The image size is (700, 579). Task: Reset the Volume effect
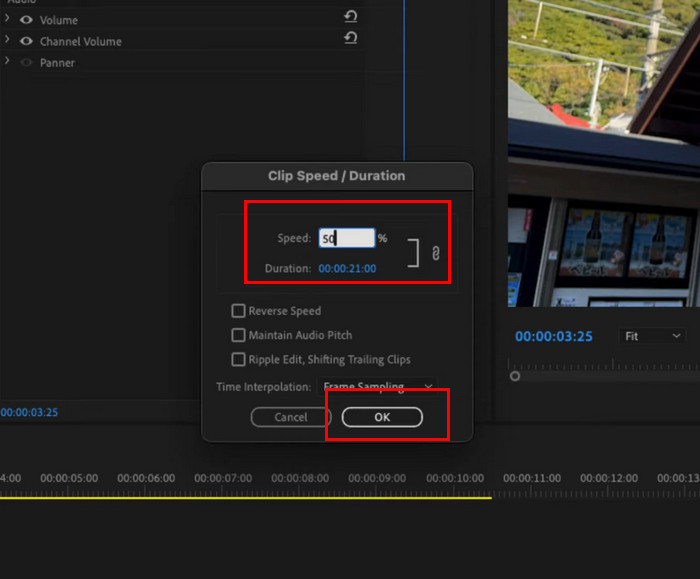point(351,17)
